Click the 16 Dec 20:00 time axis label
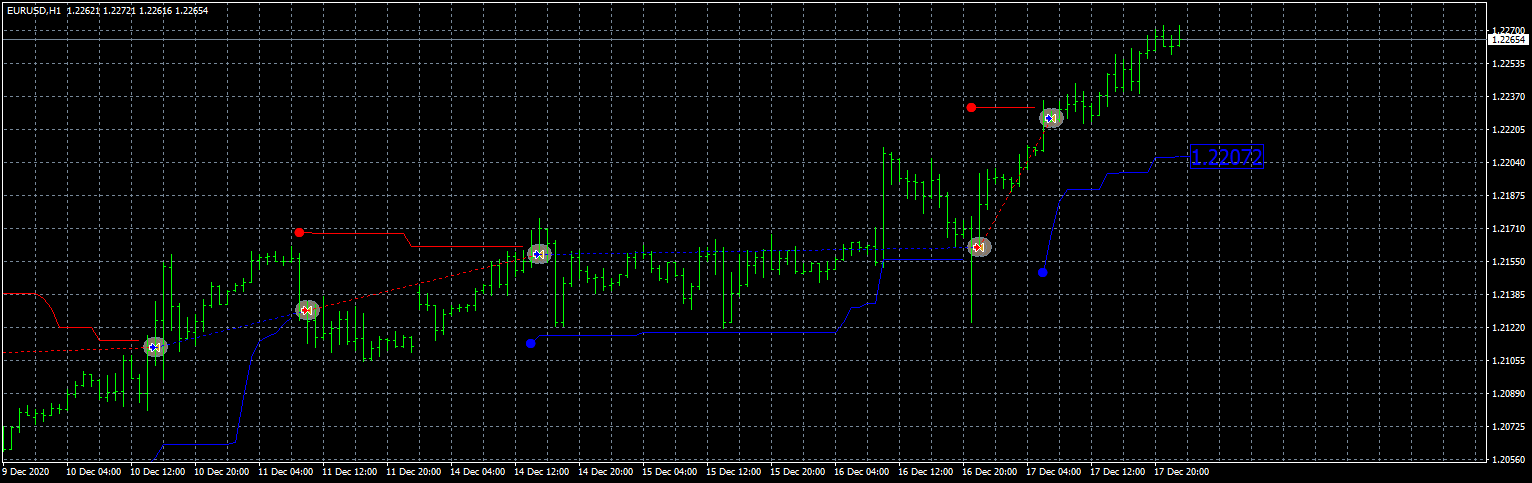The width and height of the screenshot is (1532, 483). 989,470
